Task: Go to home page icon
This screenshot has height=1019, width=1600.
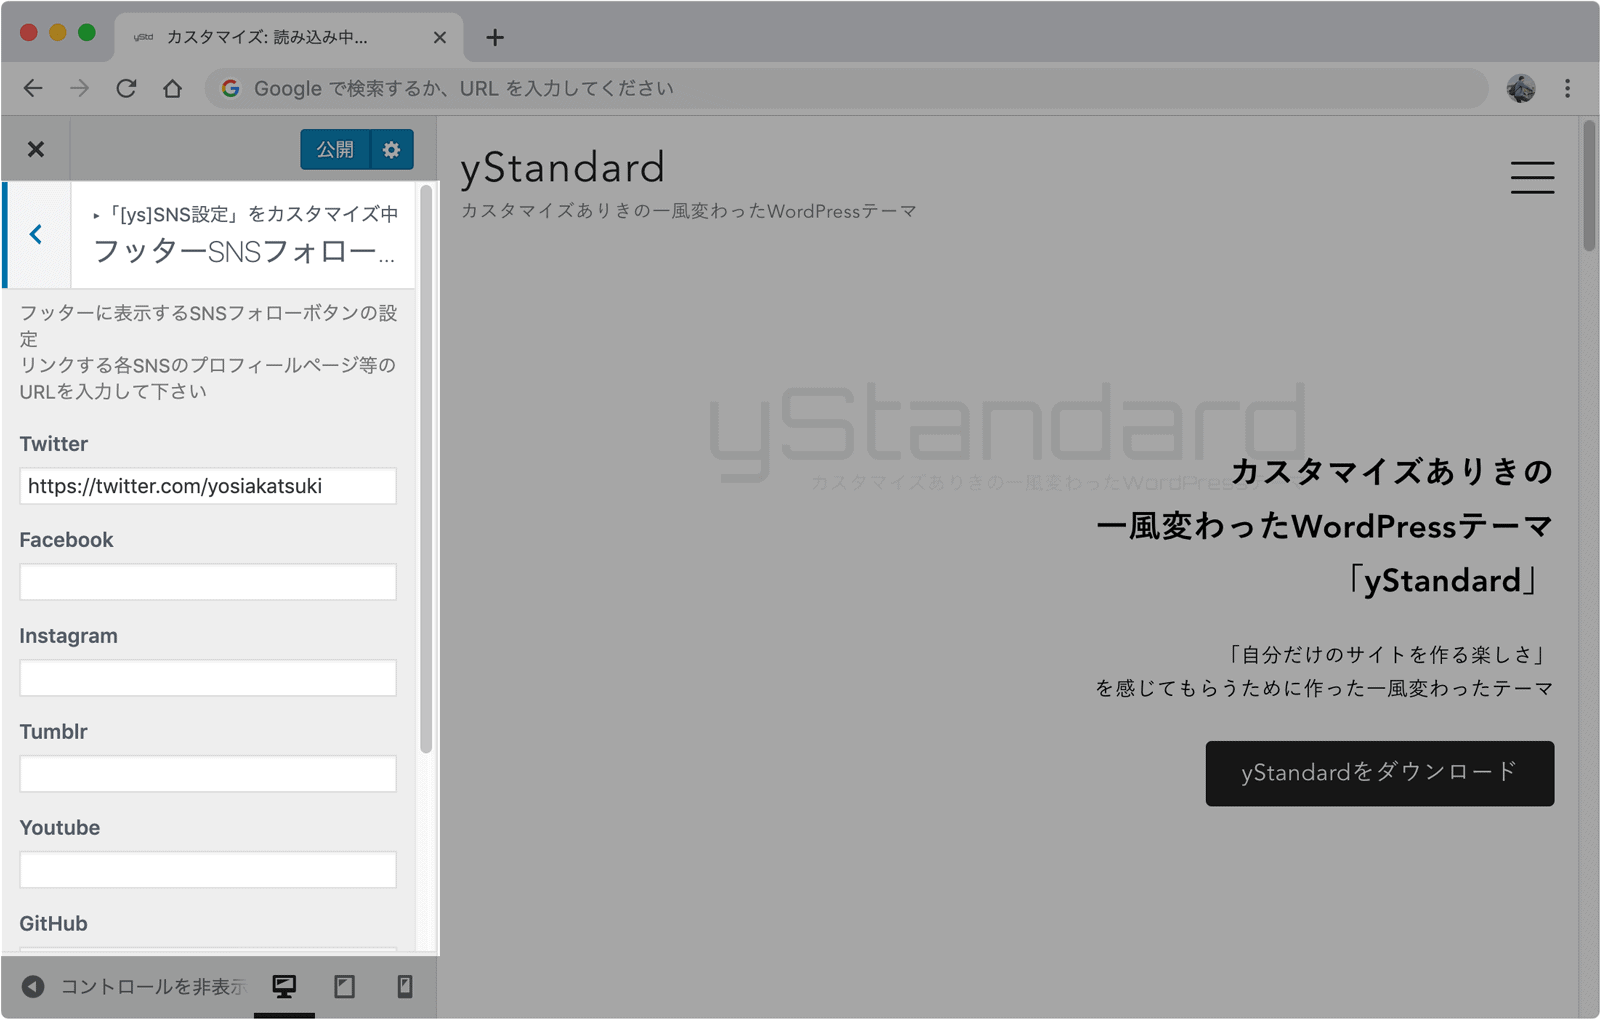Action: 172,88
